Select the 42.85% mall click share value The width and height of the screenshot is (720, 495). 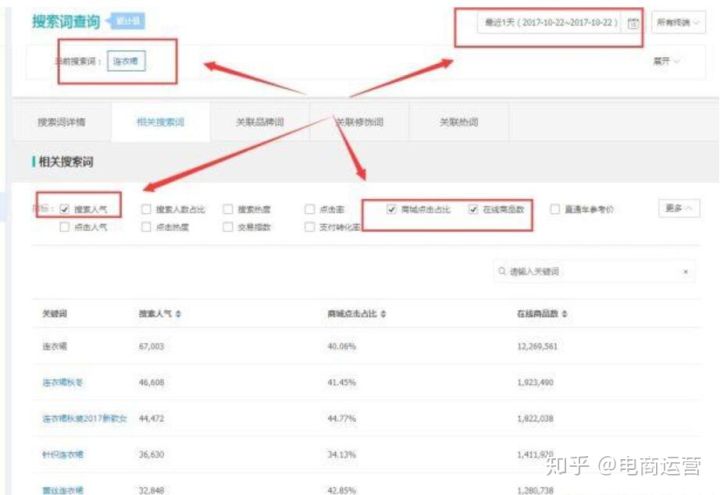(x=342, y=490)
